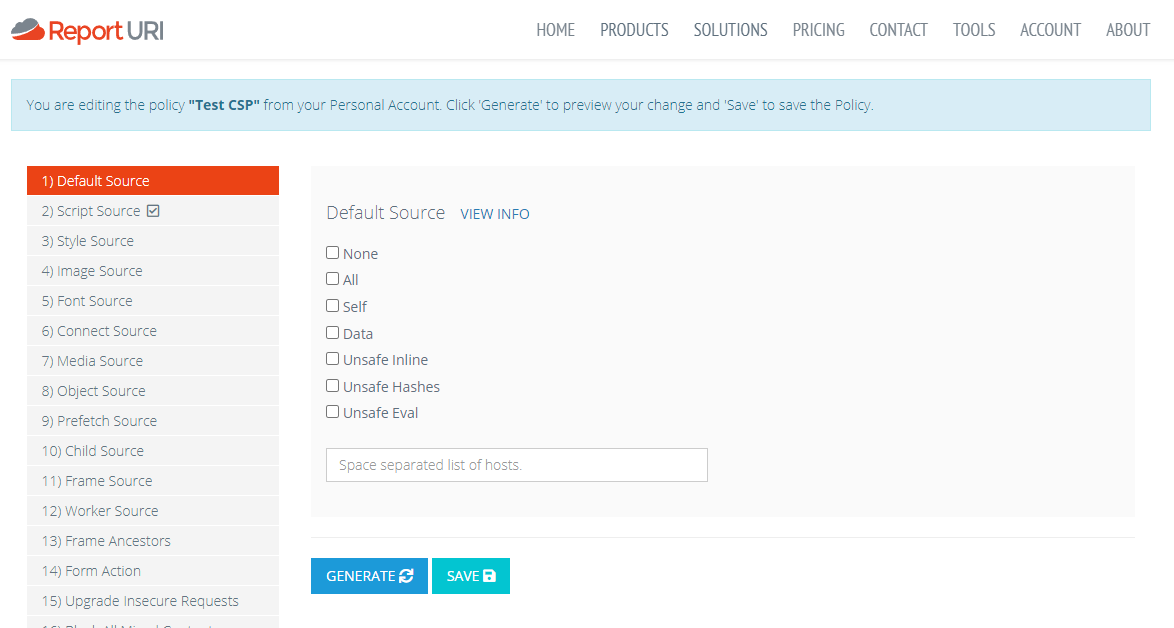
Task: Select Upgrade Insecure Requests in sidebar
Action: coord(140,601)
